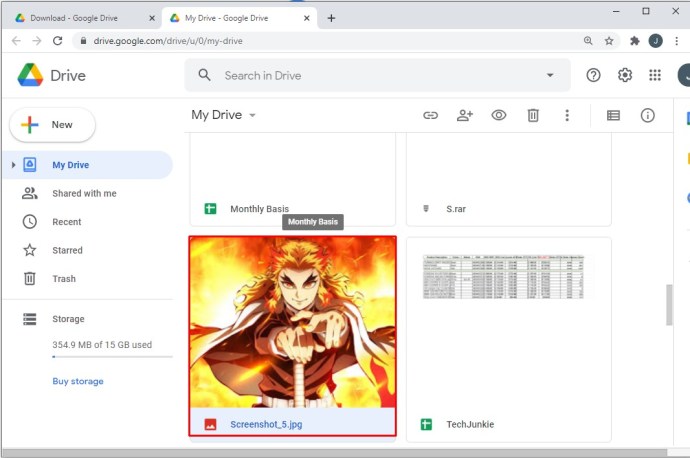
Task: Click browser forward arrow
Action: pyautogui.click(x=37, y=41)
